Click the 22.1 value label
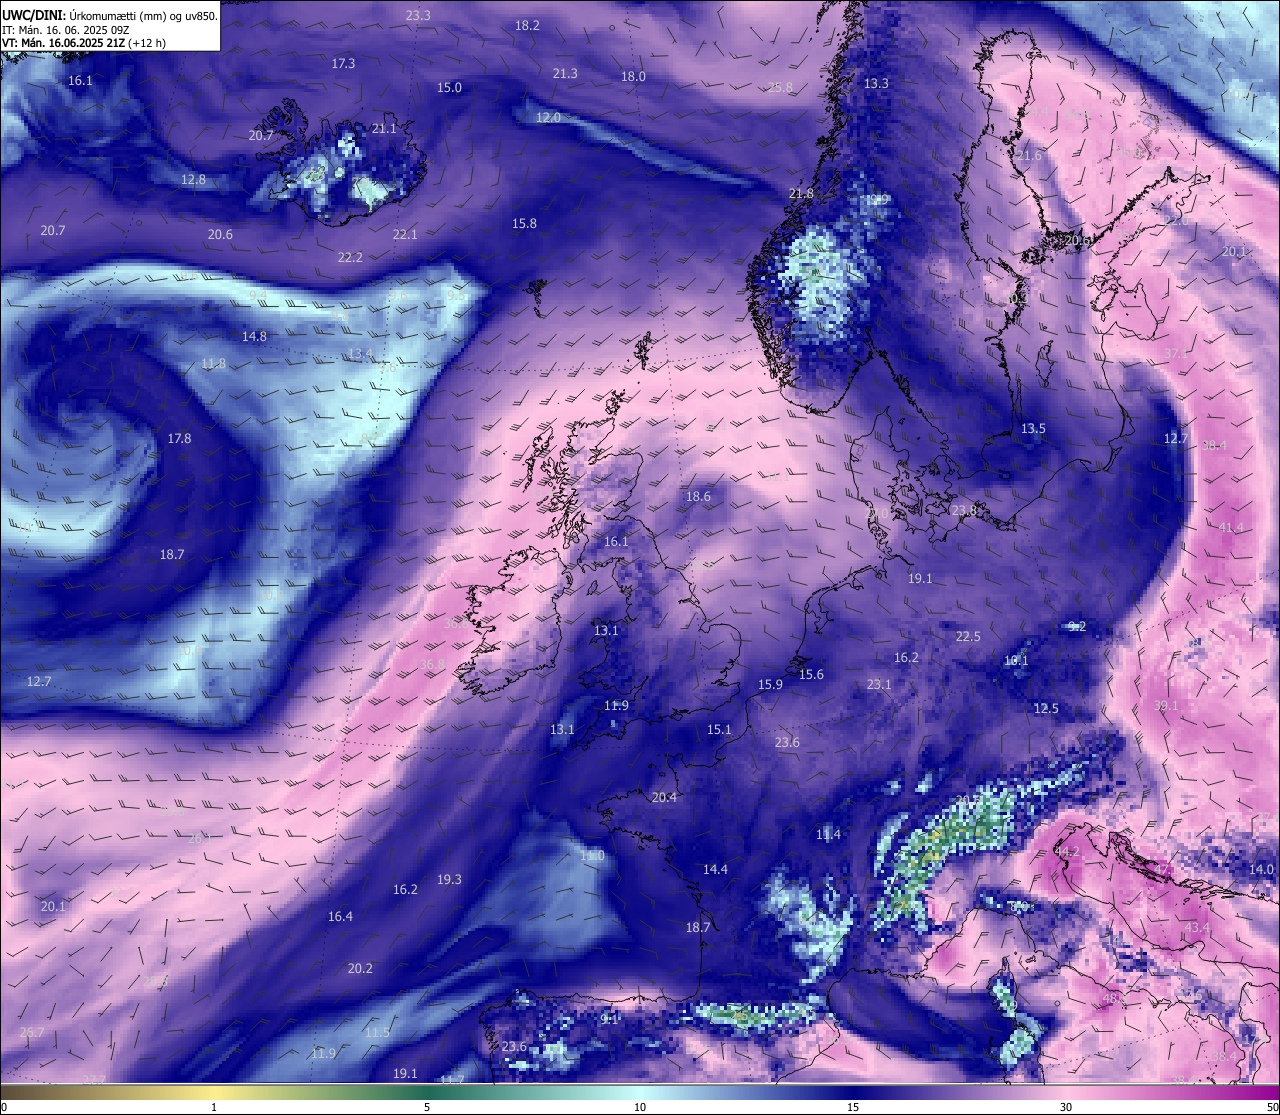The width and height of the screenshot is (1280, 1115). pos(405,234)
